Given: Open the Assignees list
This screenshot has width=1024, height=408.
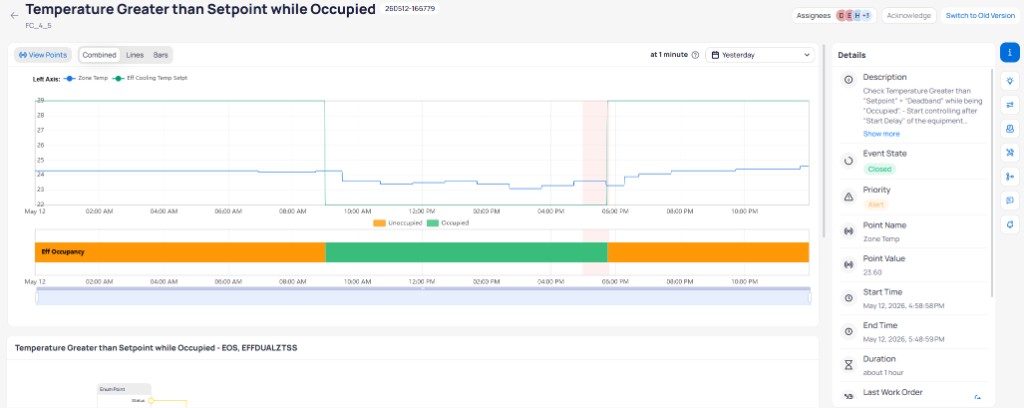Looking at the screenshot, I should (833, 16).
